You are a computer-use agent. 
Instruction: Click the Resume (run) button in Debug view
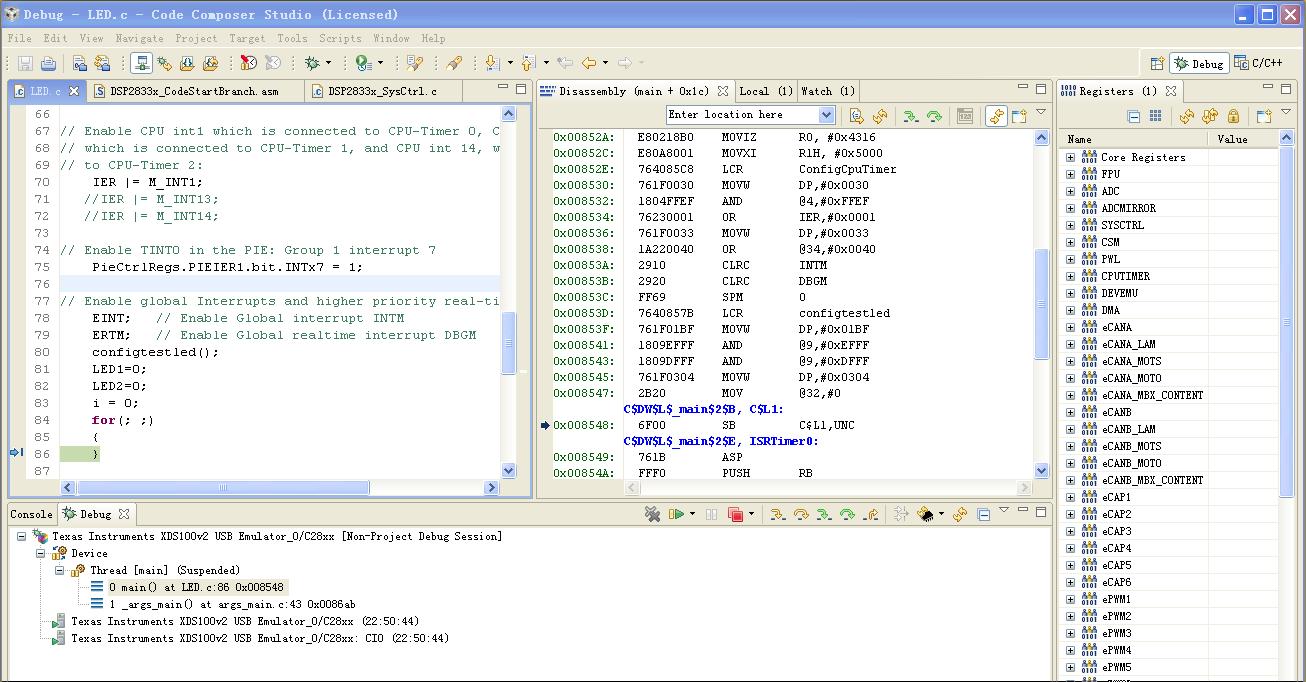coord(677,514)
